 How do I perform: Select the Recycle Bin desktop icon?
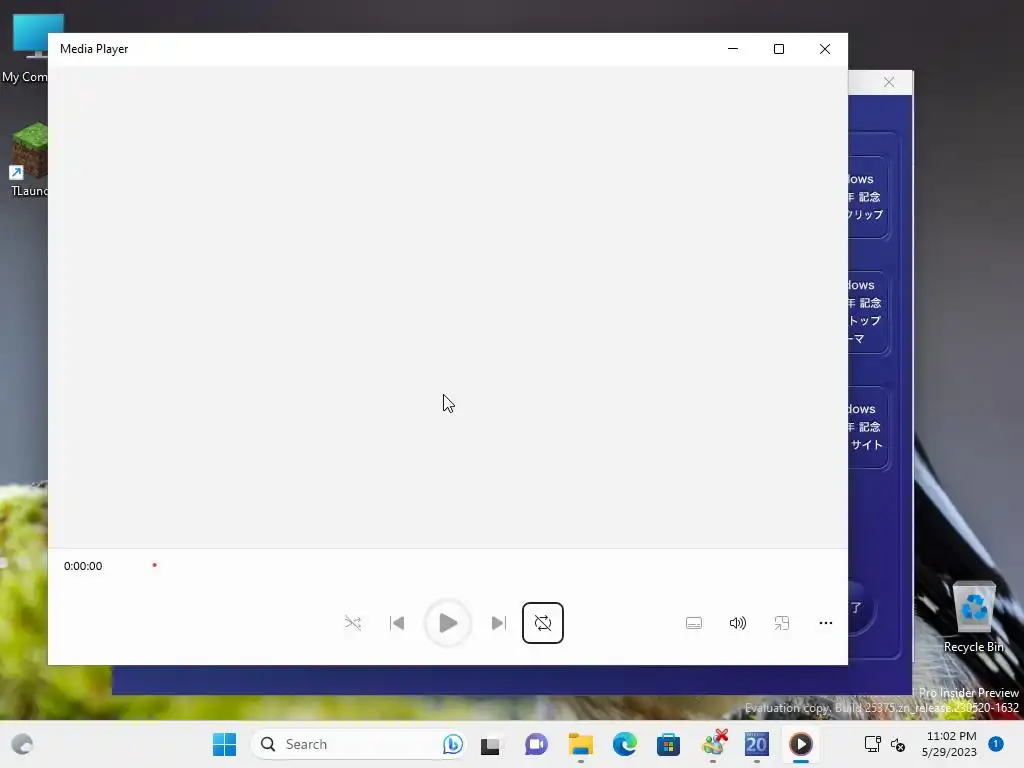pos(973,616)
